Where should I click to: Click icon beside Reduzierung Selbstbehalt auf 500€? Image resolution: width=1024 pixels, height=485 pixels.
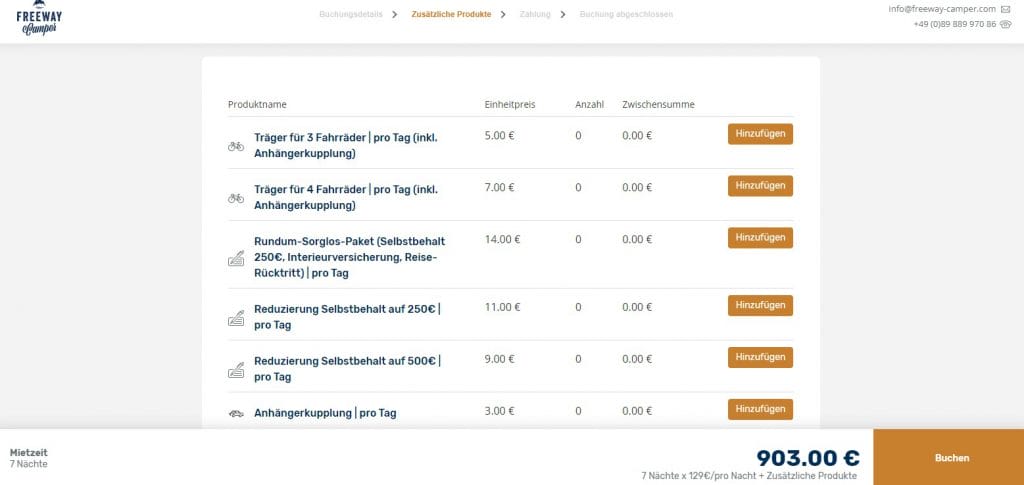[x=236, y=370]
